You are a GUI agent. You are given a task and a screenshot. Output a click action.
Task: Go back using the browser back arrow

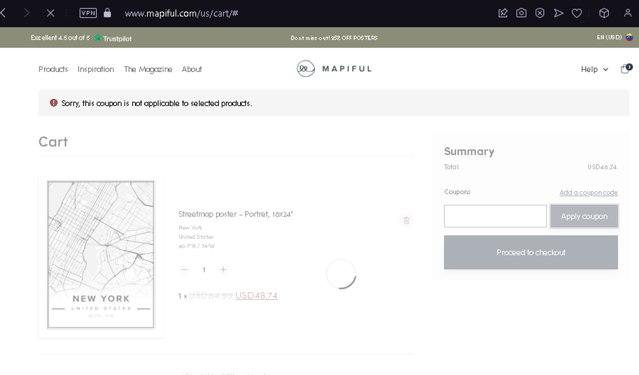point(3,13)
